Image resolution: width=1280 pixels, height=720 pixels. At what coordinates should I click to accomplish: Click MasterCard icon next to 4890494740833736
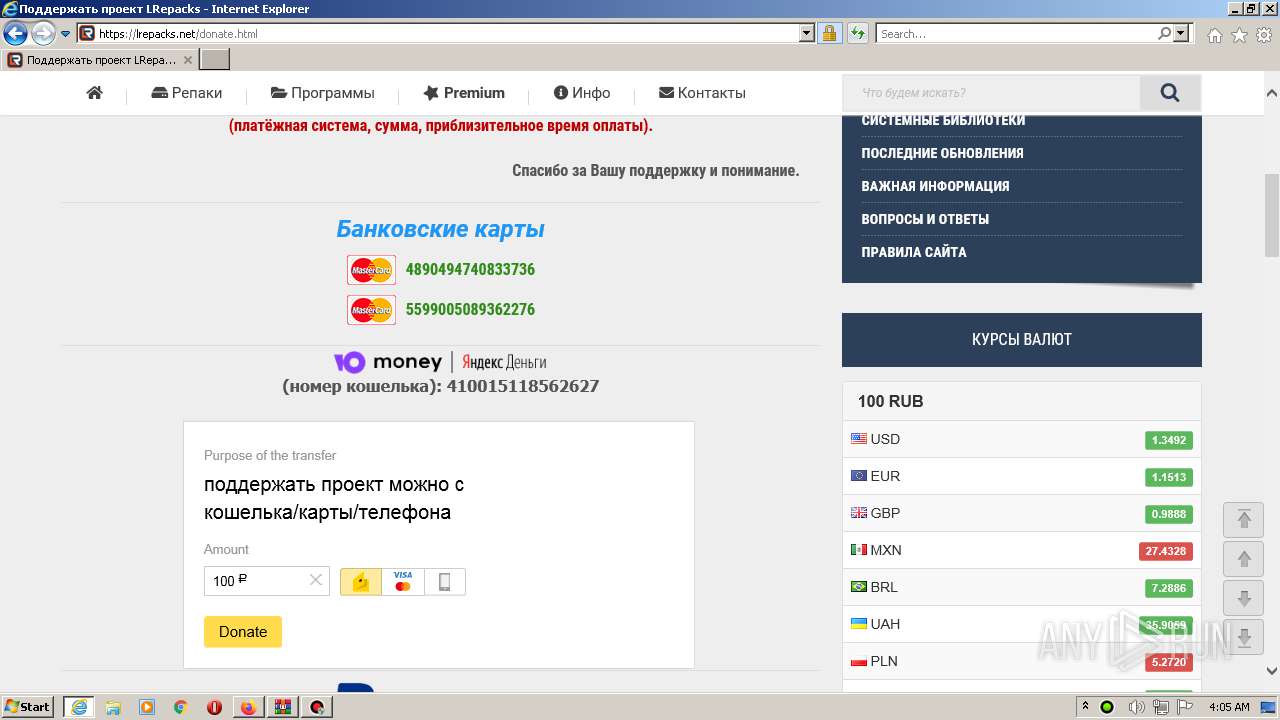[x=371, y=270]
